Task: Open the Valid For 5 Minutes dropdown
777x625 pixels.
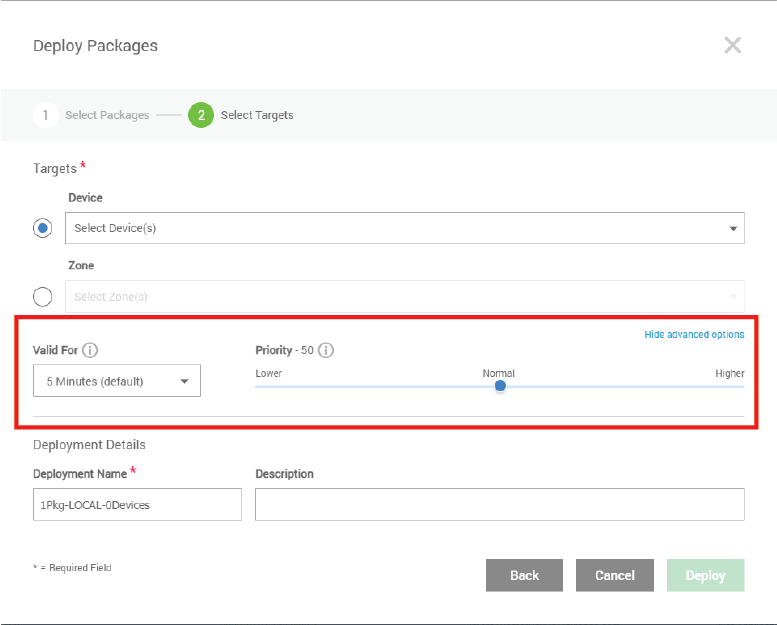Action: 117,381
